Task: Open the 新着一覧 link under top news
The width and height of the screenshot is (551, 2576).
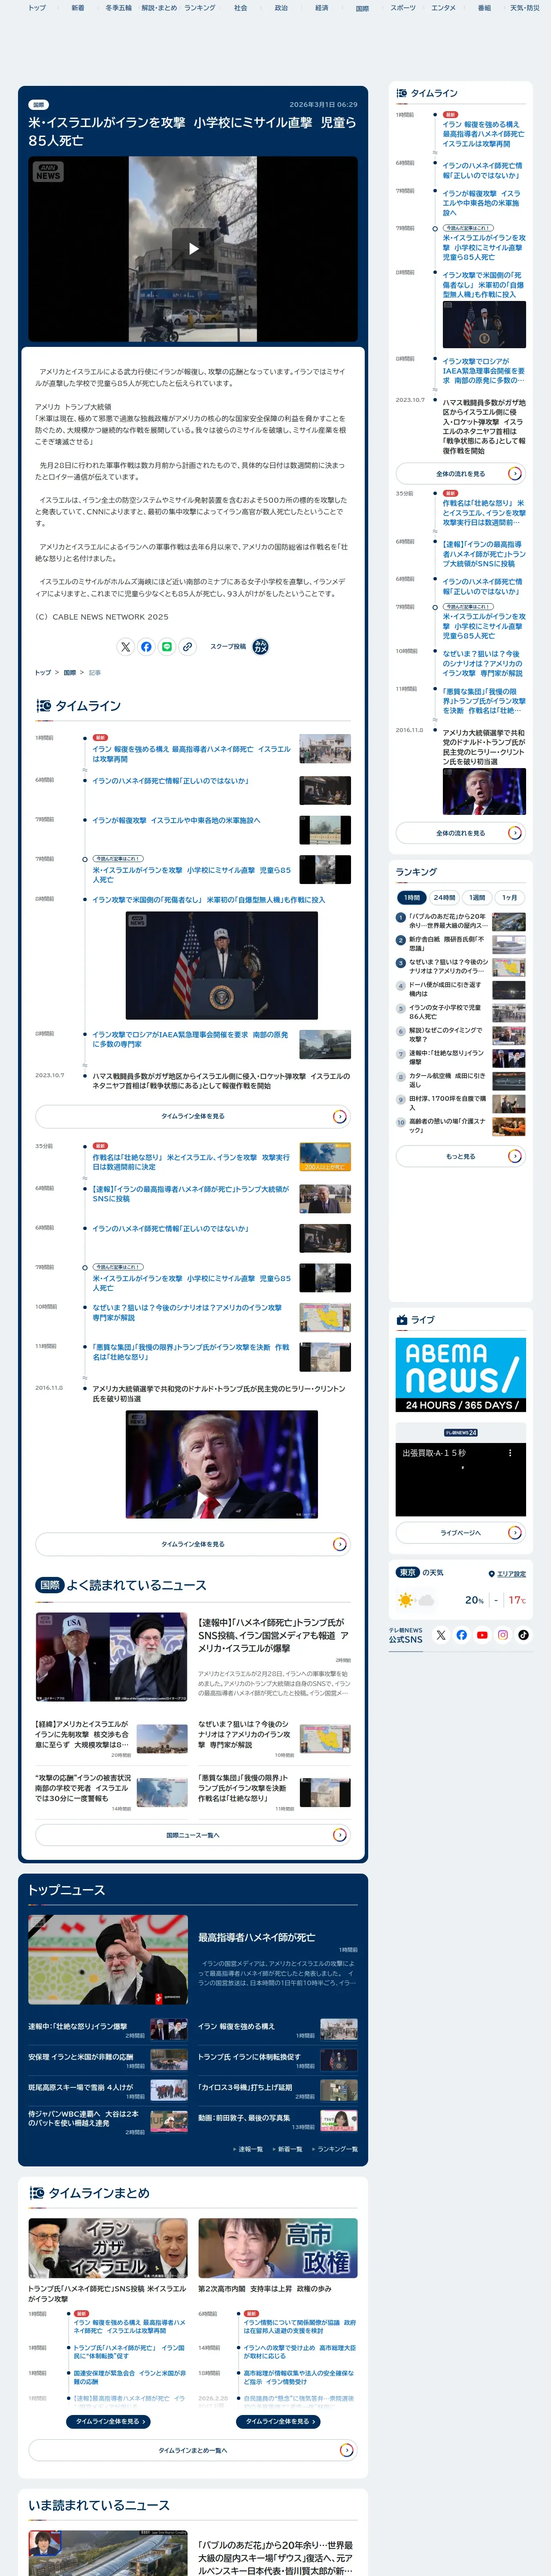Action: (288, 2149)
